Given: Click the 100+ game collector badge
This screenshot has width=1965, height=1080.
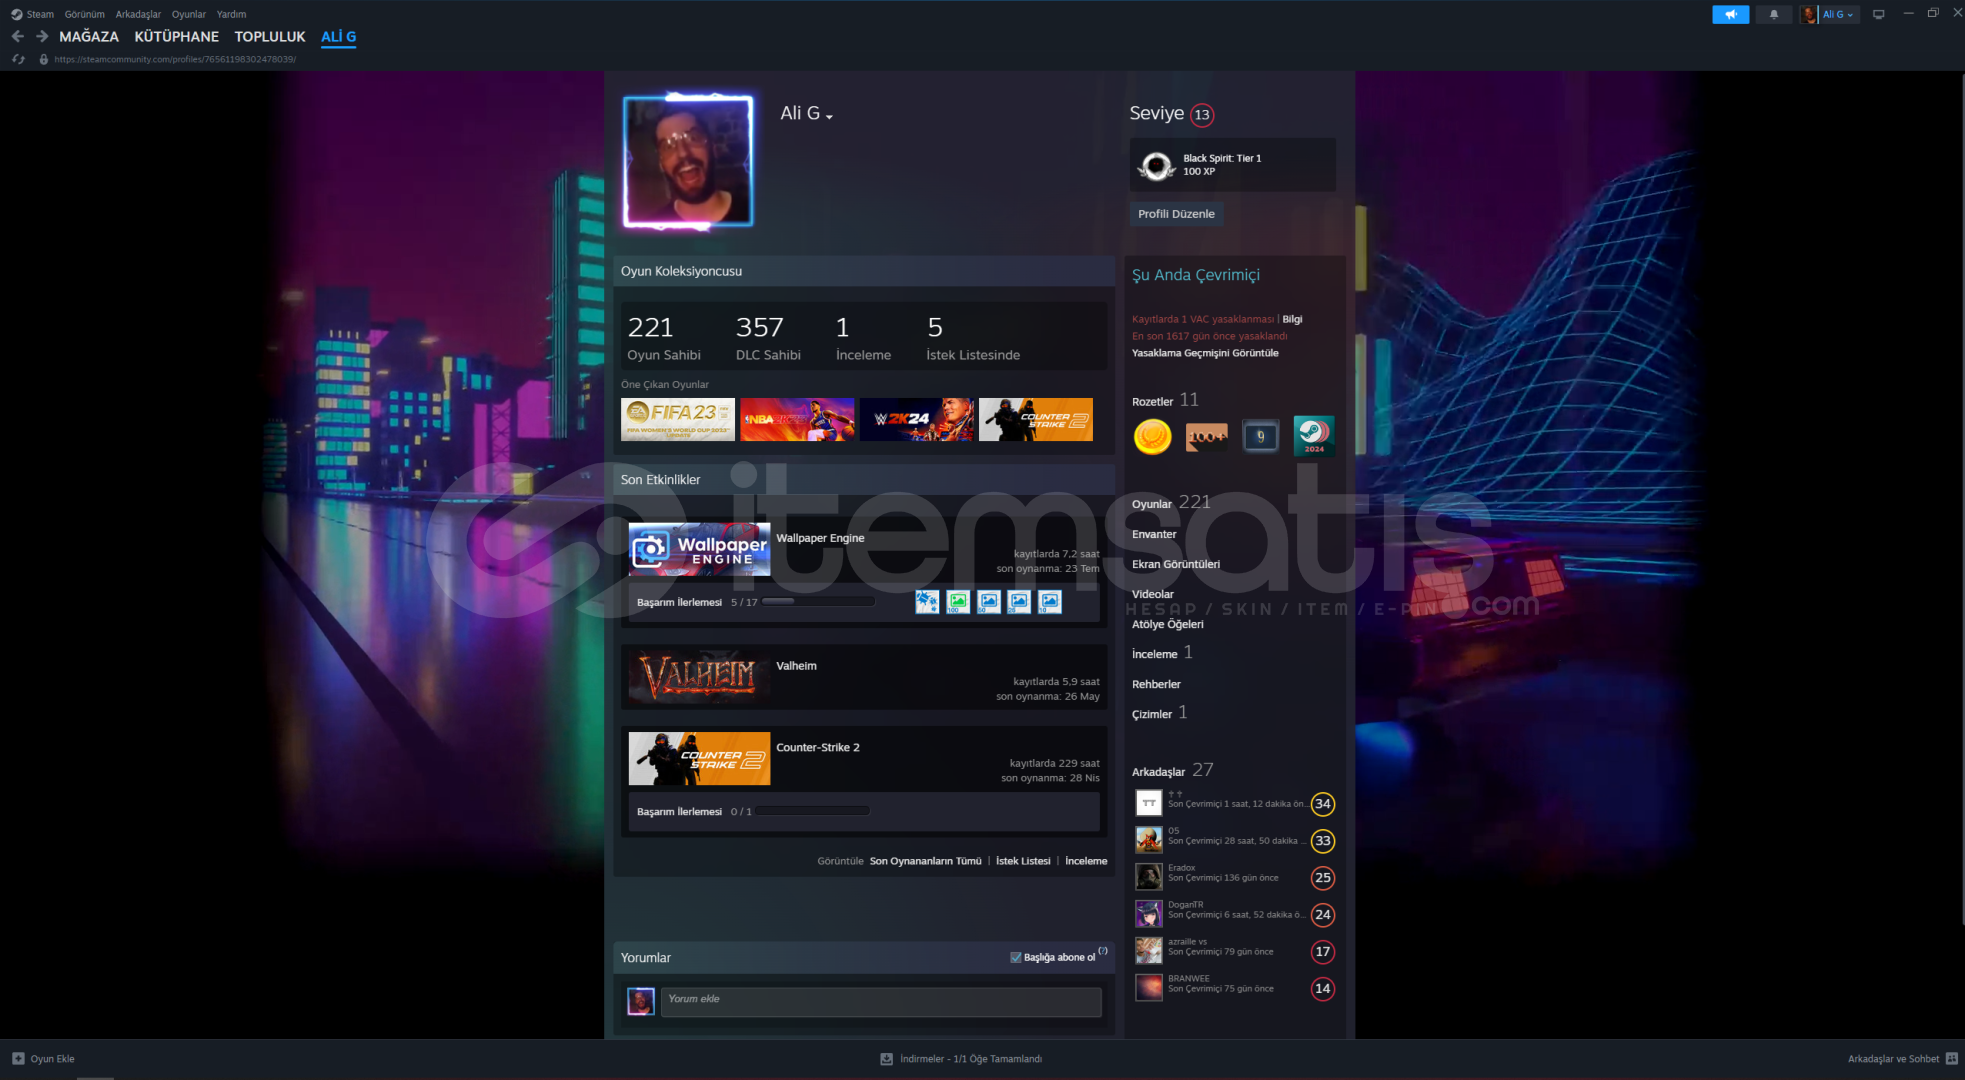Looking at the screenshot, I should [1206, 436].
